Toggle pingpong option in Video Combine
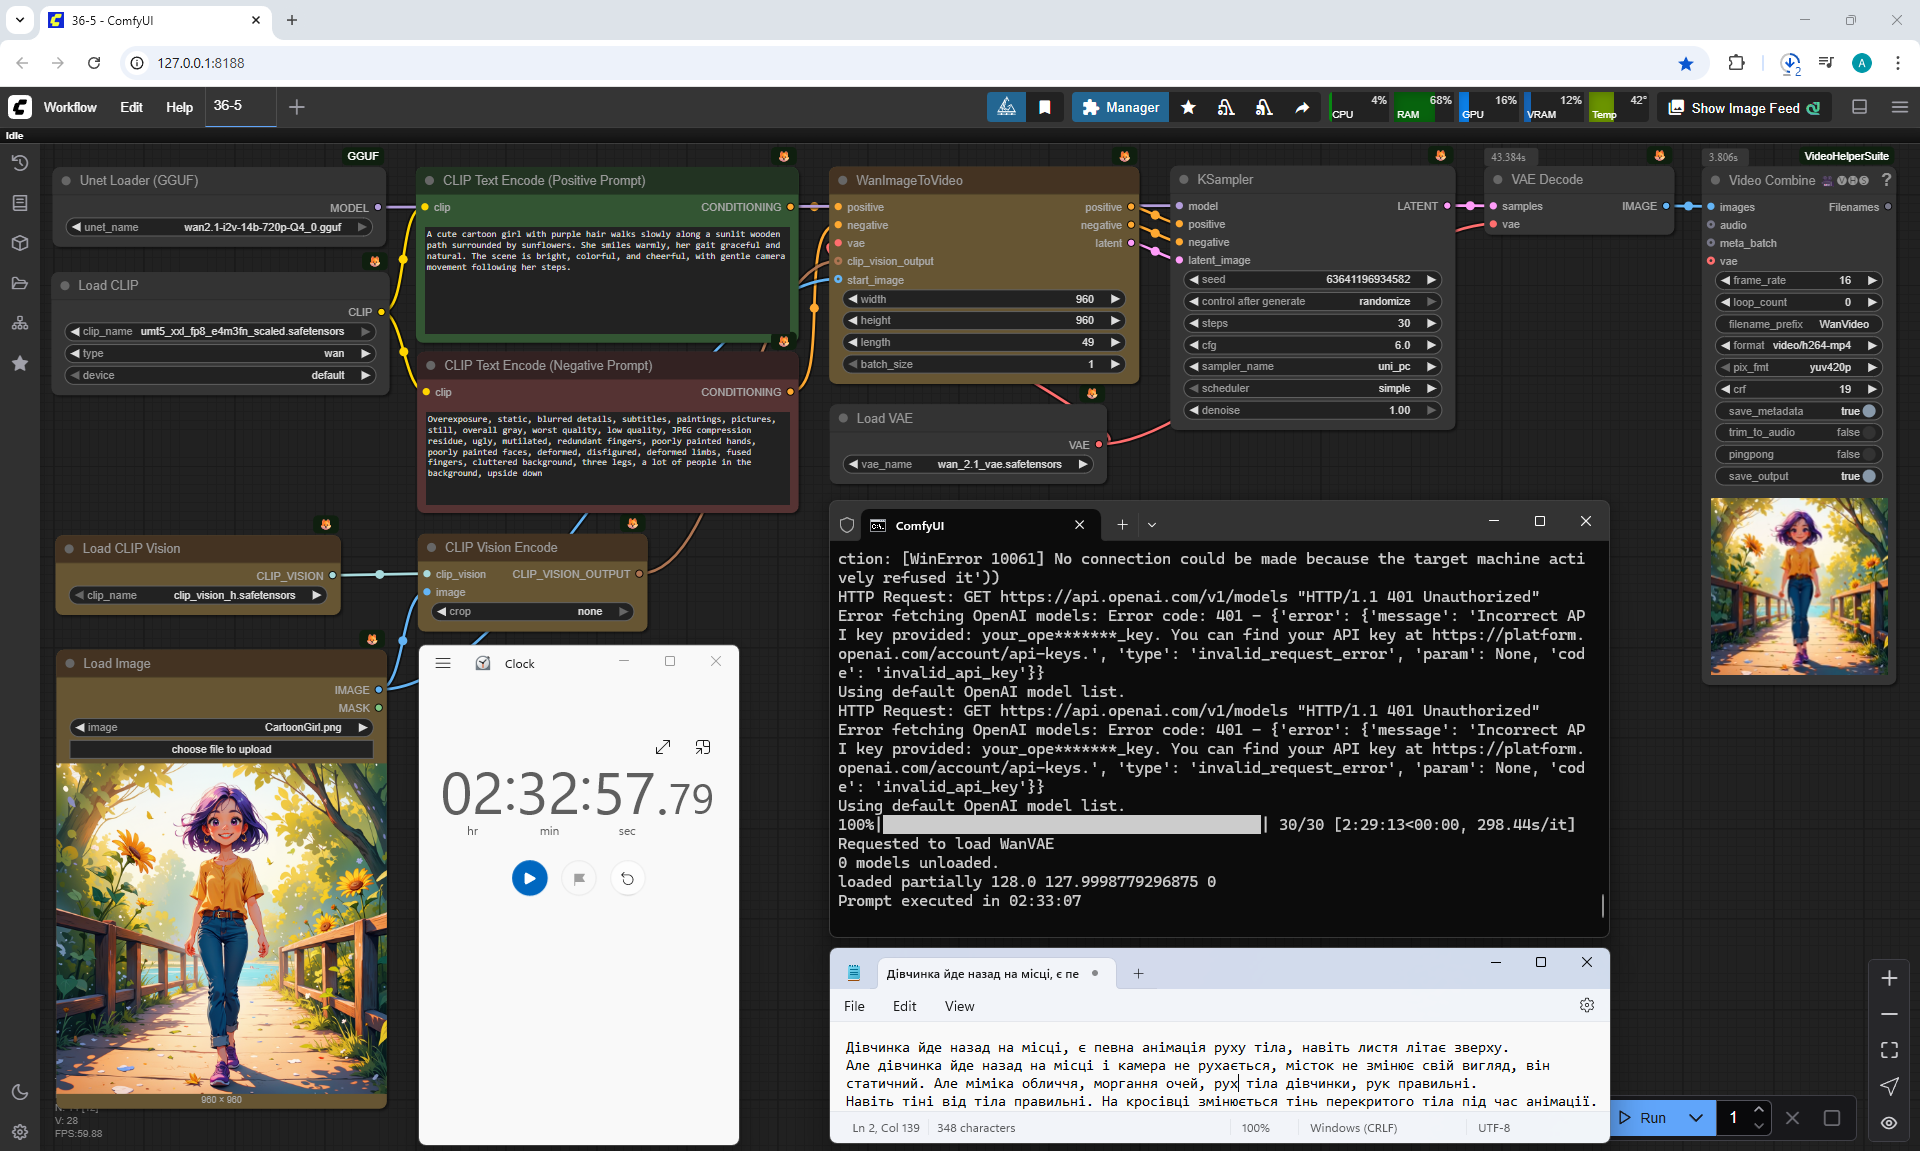Viewport: 1920px width, 1151px height. [x=1868, y=454]
